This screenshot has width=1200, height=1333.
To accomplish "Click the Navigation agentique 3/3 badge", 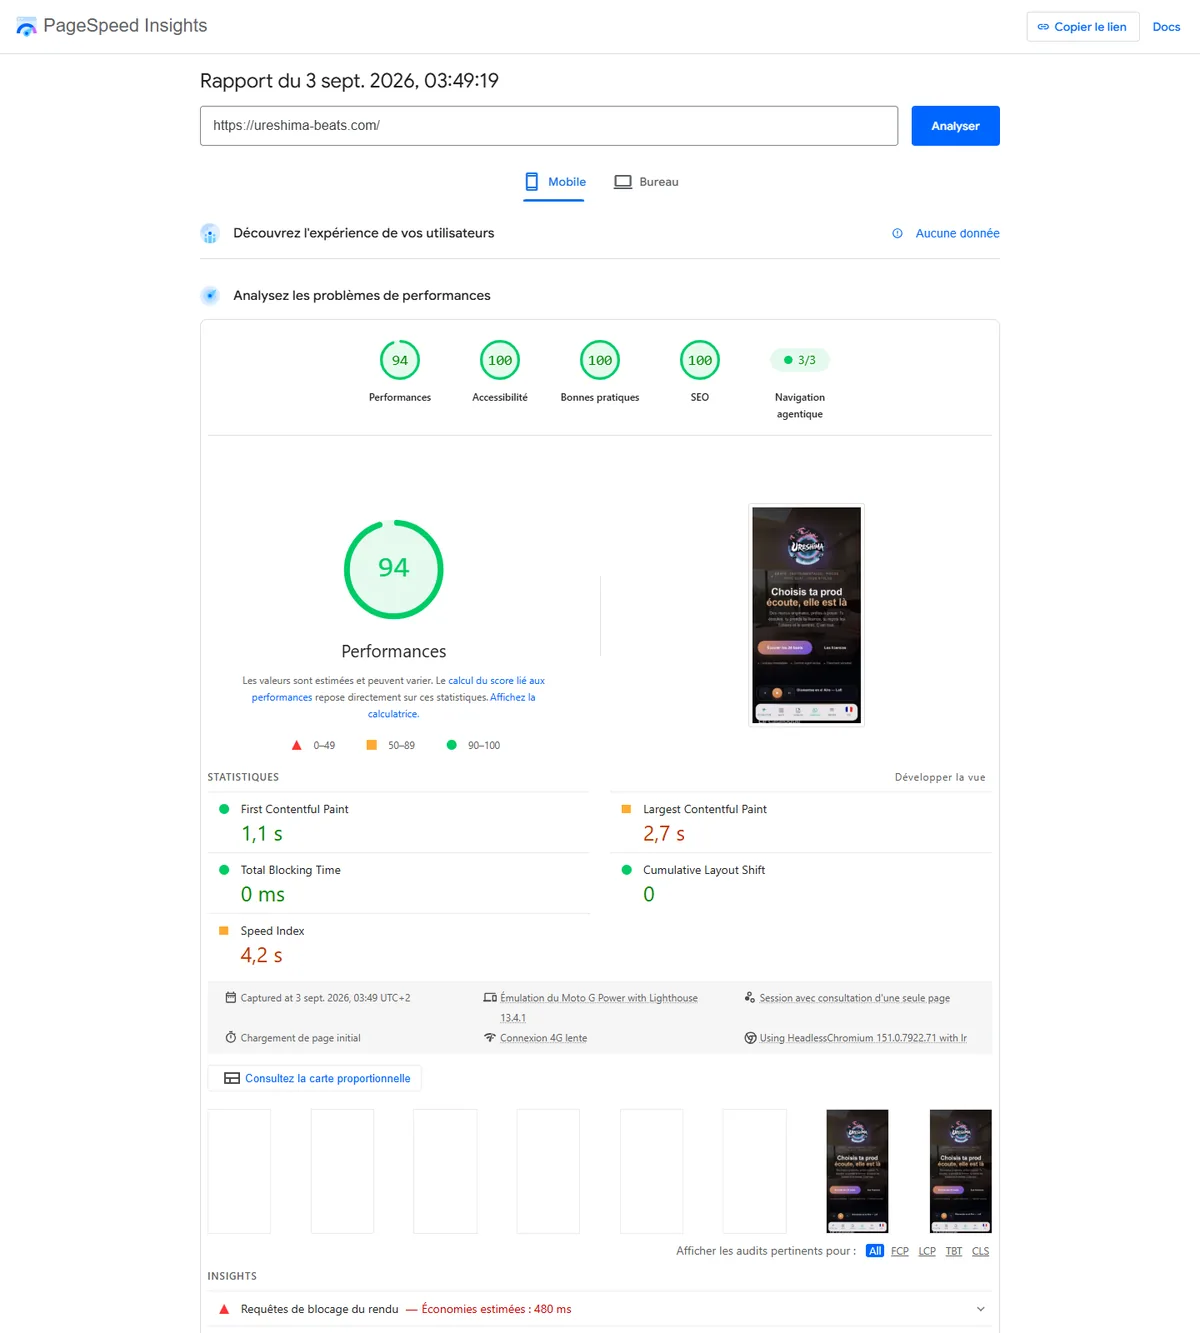I will click(800, 360).
